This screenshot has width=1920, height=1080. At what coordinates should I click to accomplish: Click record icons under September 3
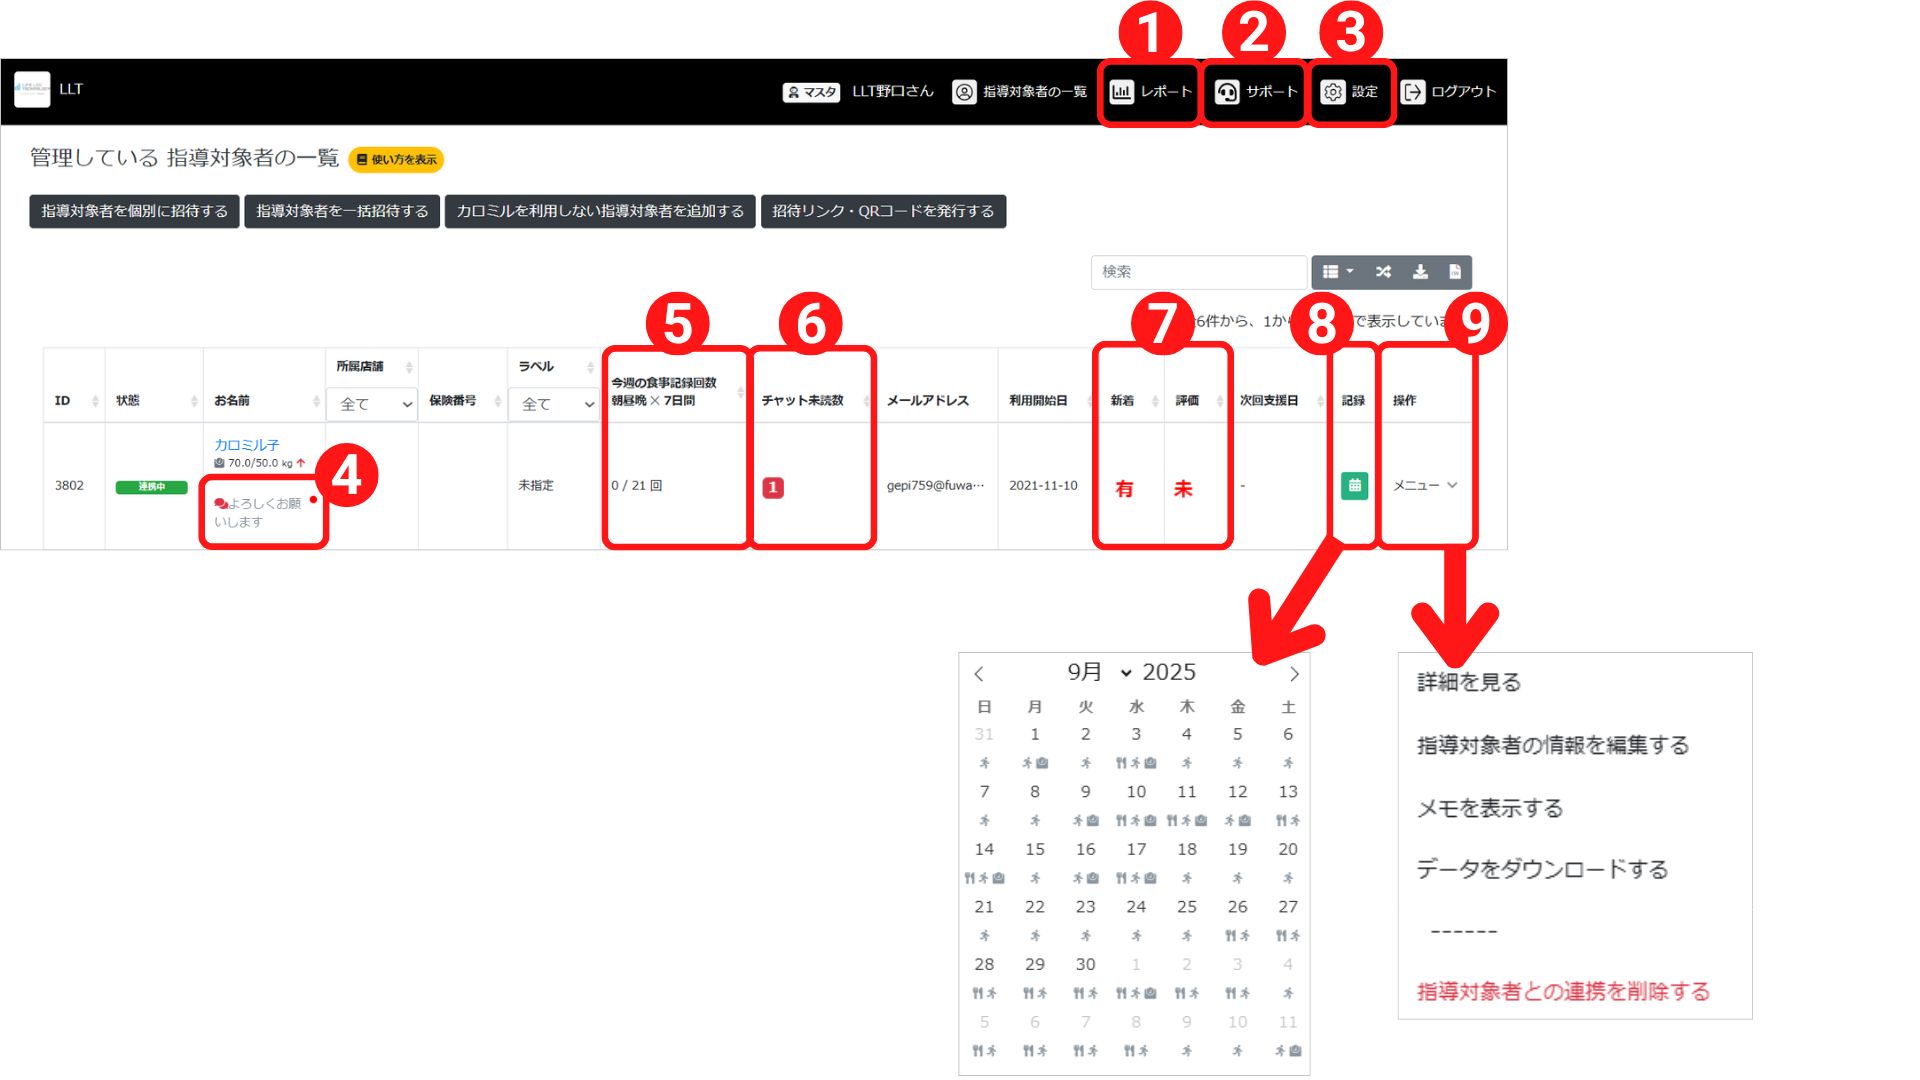[1136, 763]
